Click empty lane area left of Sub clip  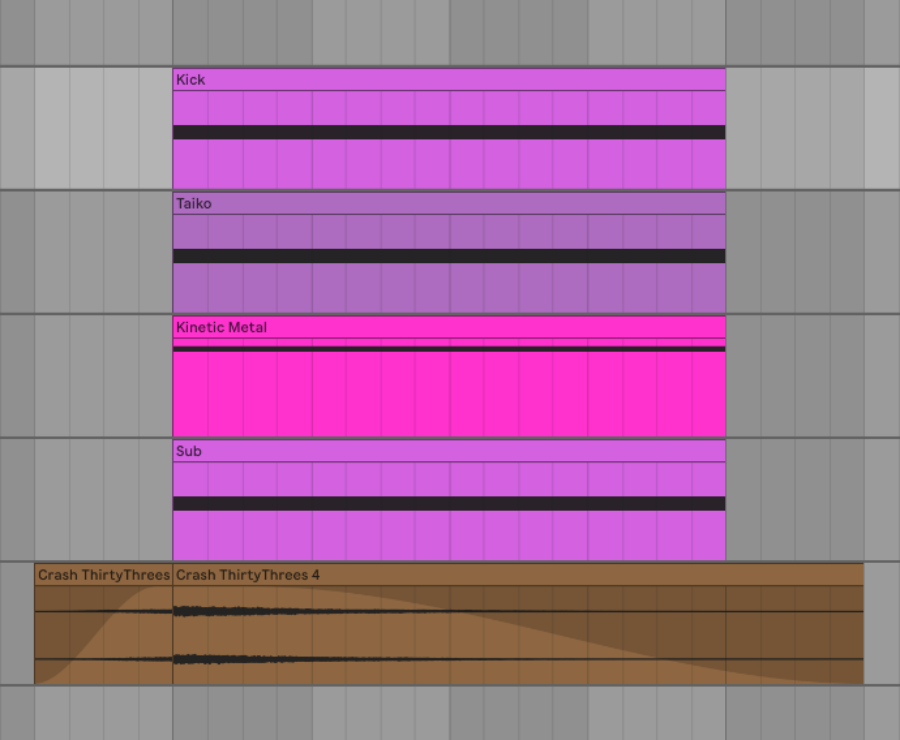click(86, 500)
